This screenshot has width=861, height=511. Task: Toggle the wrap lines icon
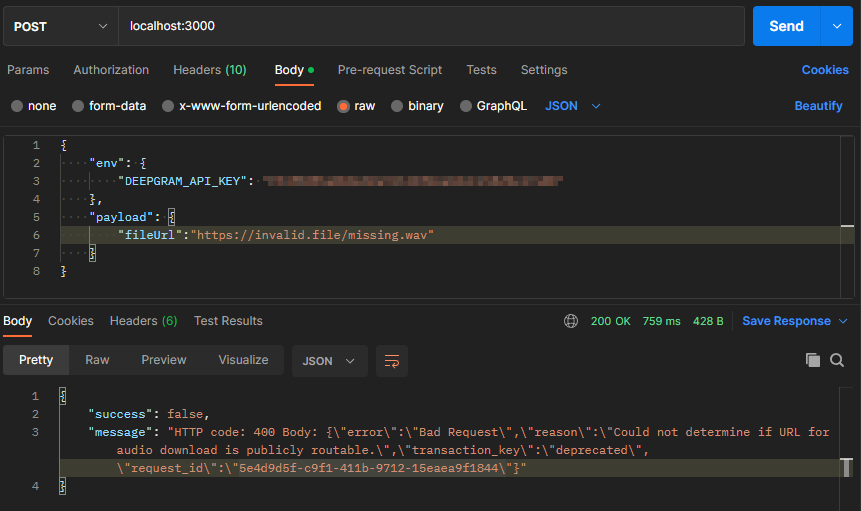tap(392, 361)
